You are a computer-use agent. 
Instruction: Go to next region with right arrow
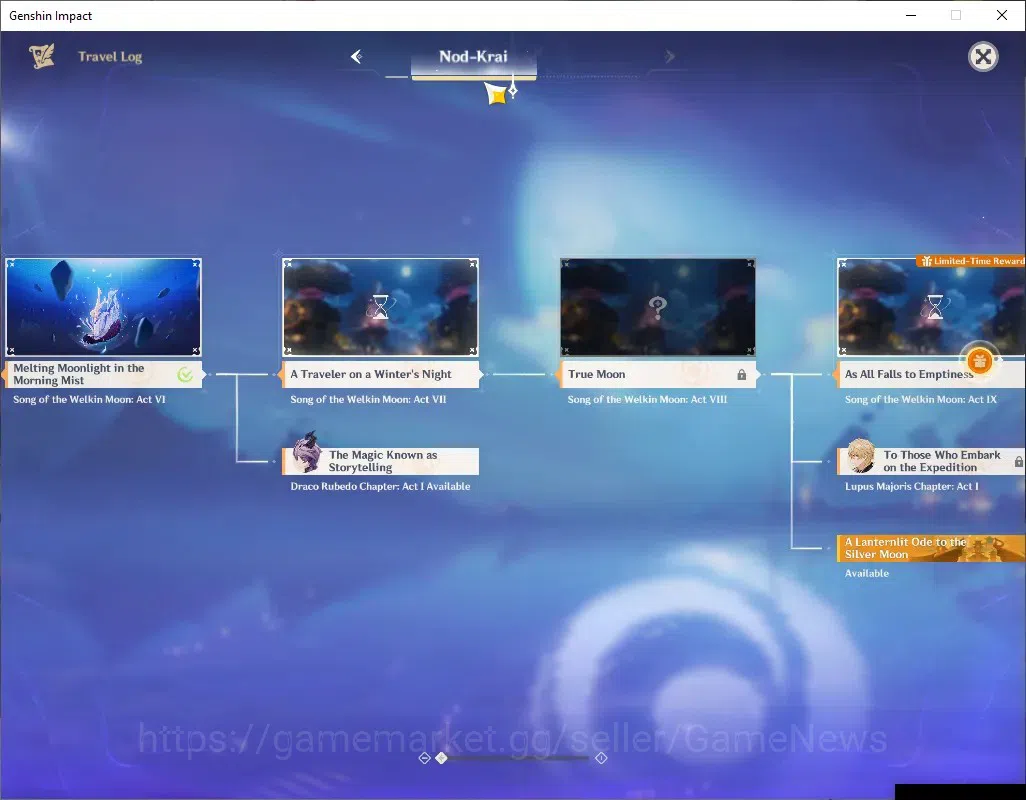(x=669, y=56)
